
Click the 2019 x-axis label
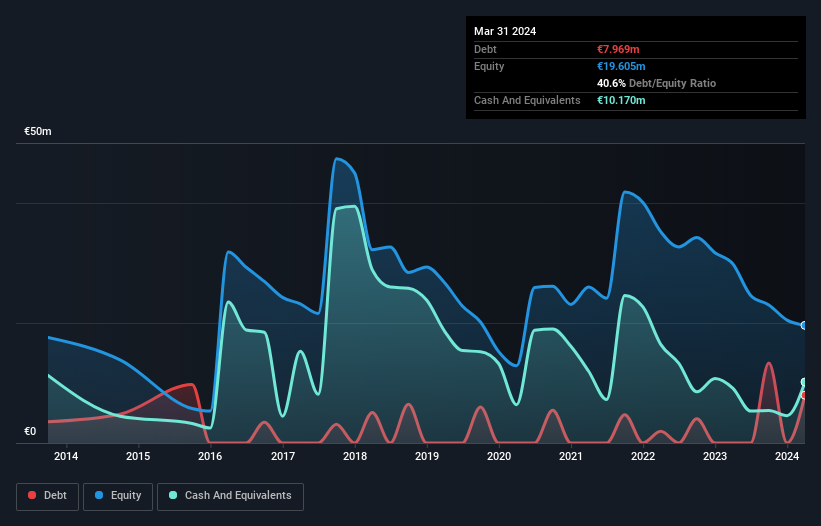pos(427,456)
